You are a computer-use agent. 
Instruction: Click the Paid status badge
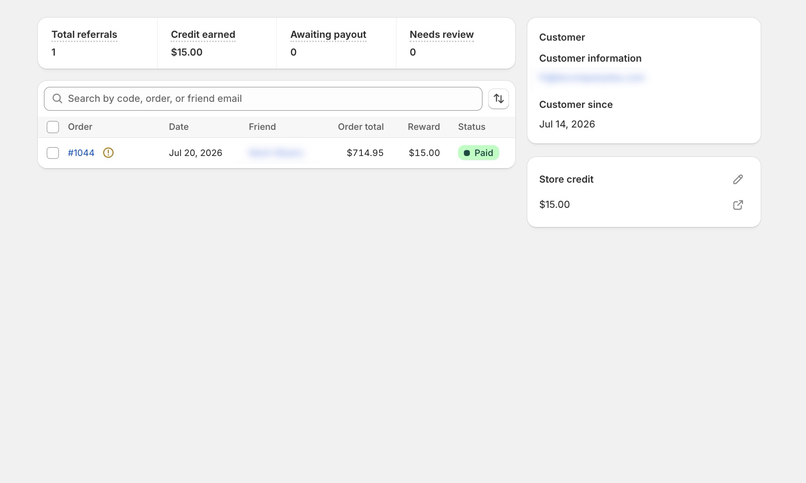(x=478, y=153)
